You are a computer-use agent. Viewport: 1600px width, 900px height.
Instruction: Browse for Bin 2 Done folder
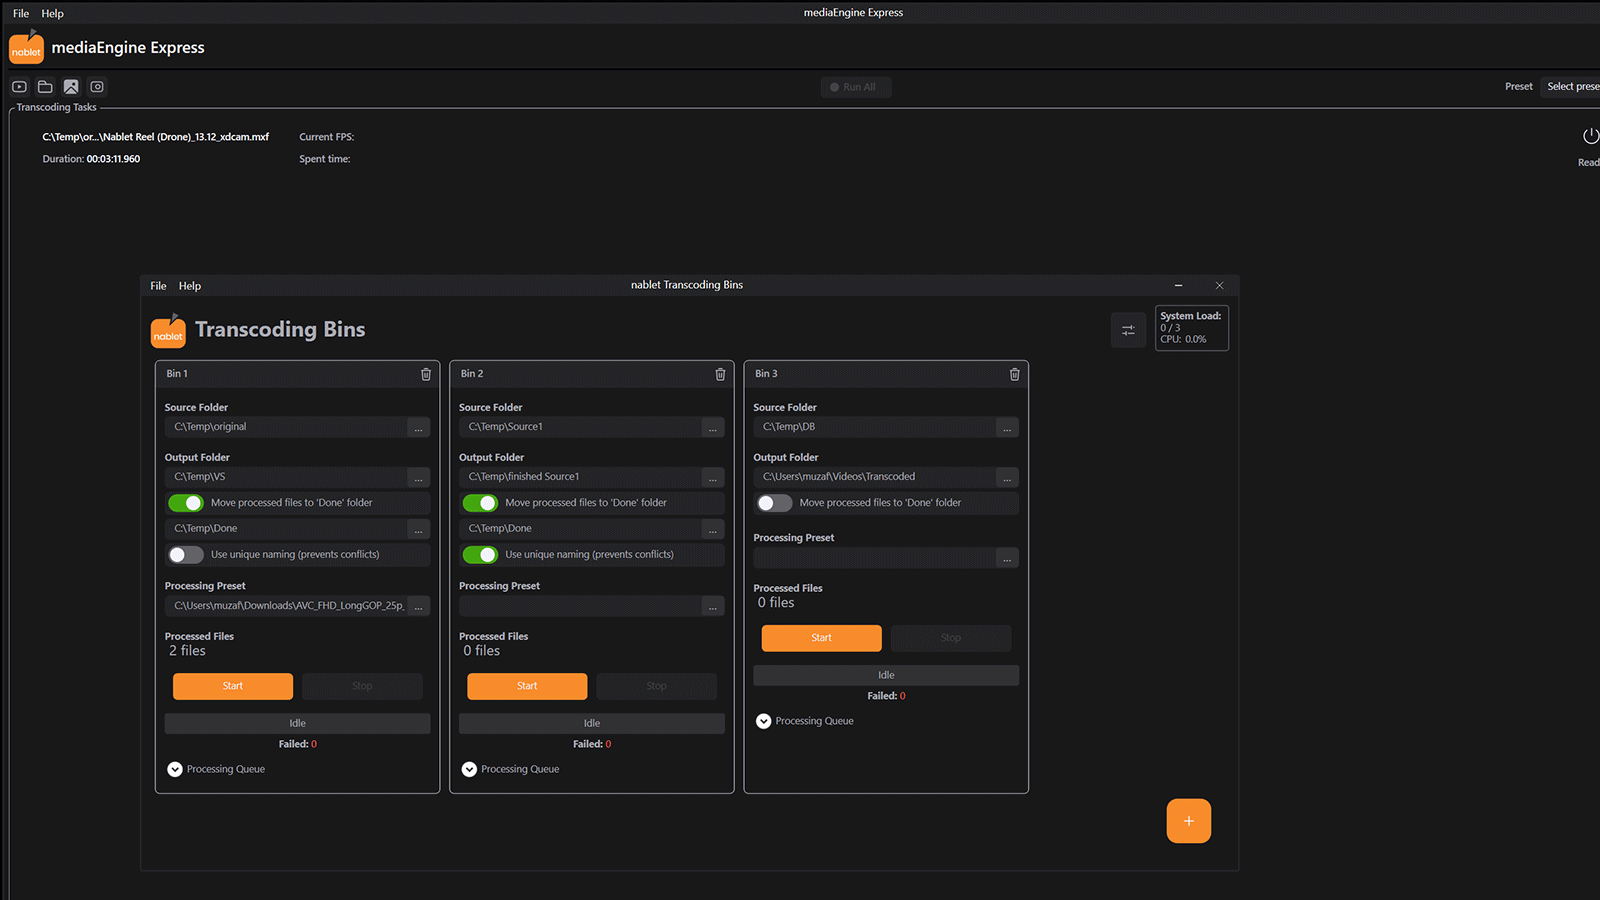713,529
